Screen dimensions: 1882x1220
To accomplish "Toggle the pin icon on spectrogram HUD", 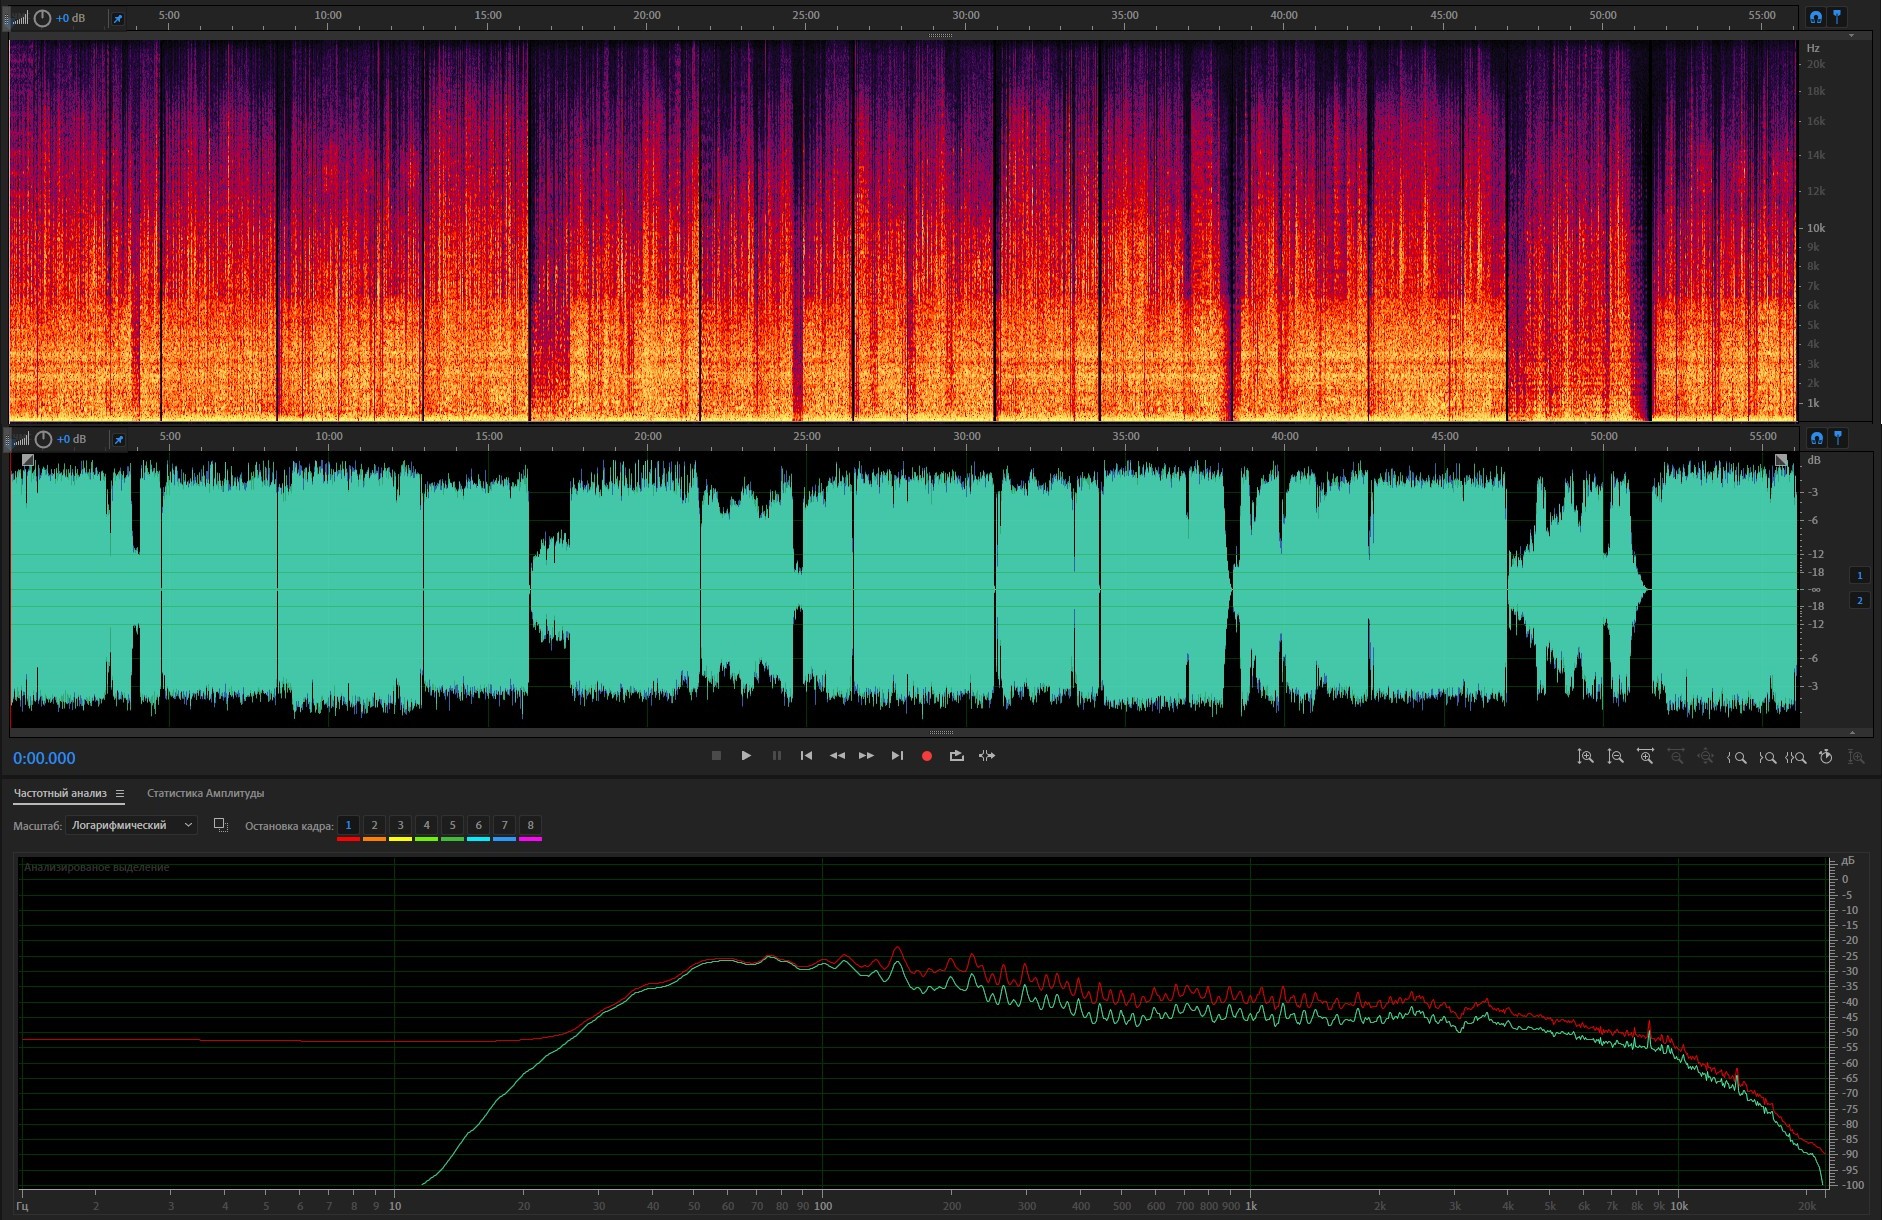I will (117, 18).
